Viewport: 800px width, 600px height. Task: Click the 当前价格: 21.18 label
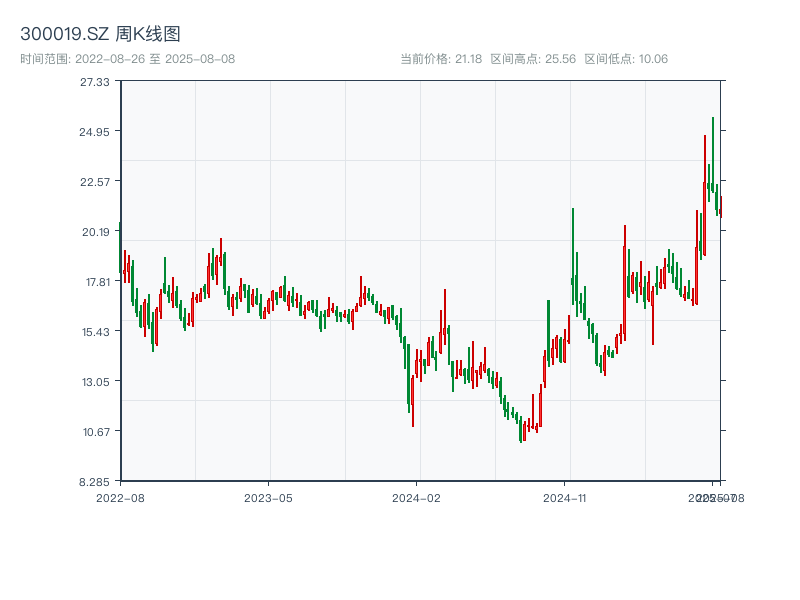[441, 59]
